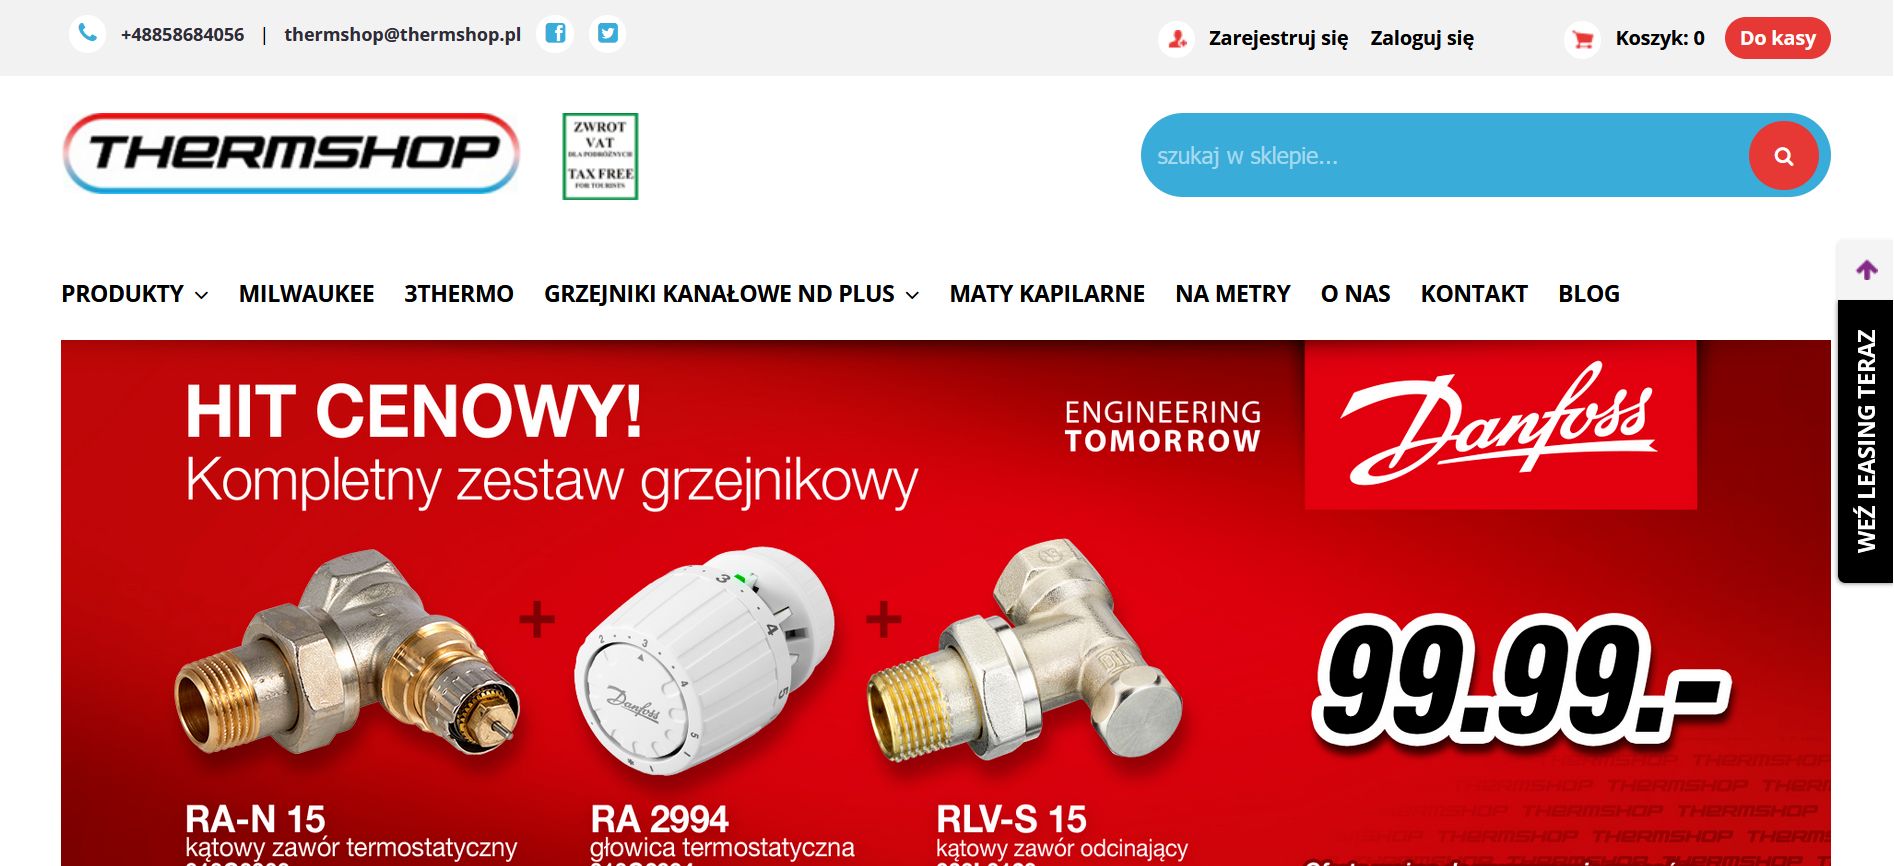Click the shopping cart icon
This screenshot has height=866, width=1894.
tap(1582, 40)
